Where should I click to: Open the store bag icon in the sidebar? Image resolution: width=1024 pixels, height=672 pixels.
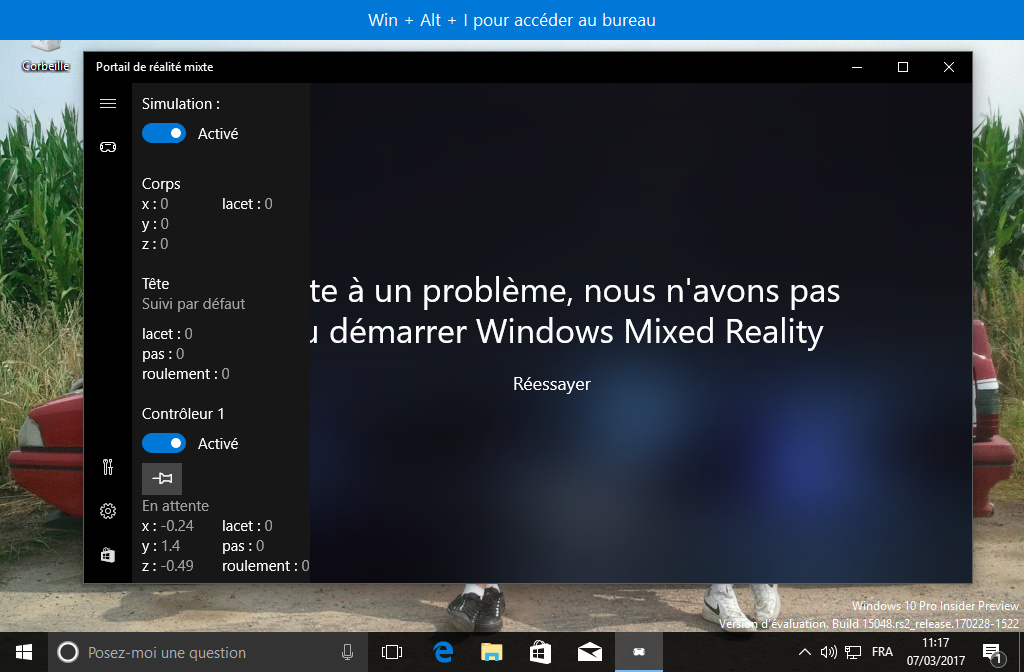108,555
